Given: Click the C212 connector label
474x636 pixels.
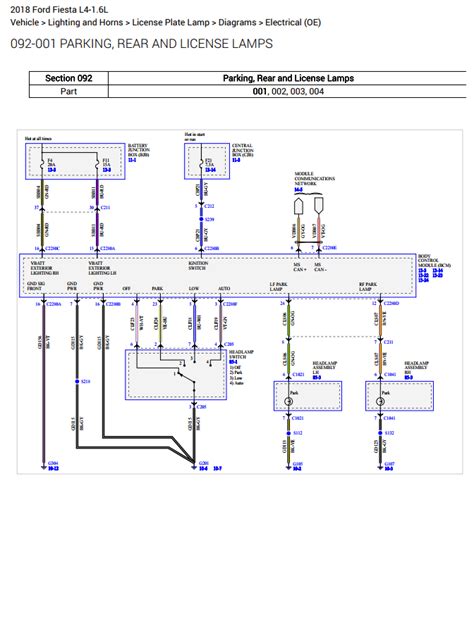Looking at the screenshot, I should coord(209,206).
